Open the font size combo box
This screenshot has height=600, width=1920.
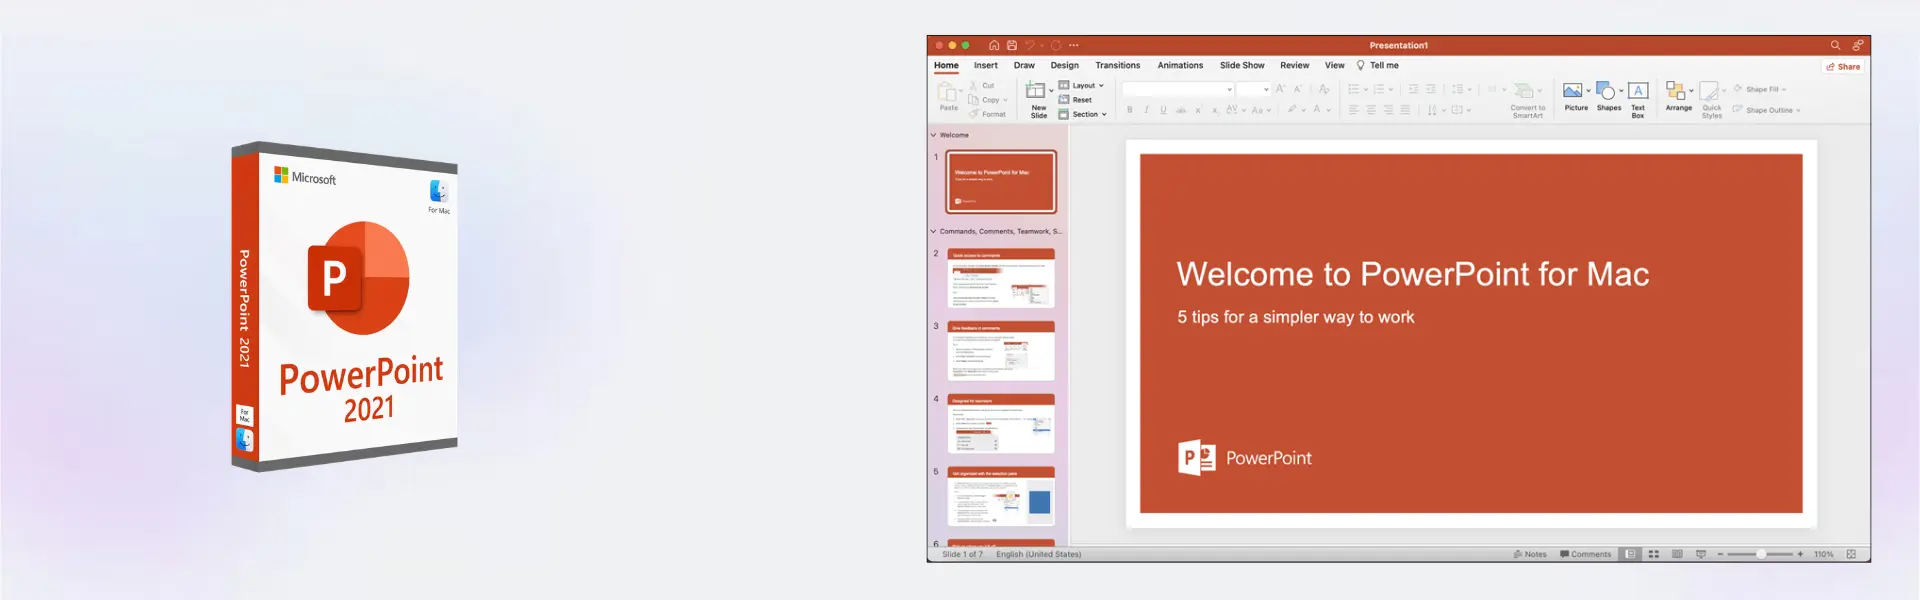pos(1254,89)
